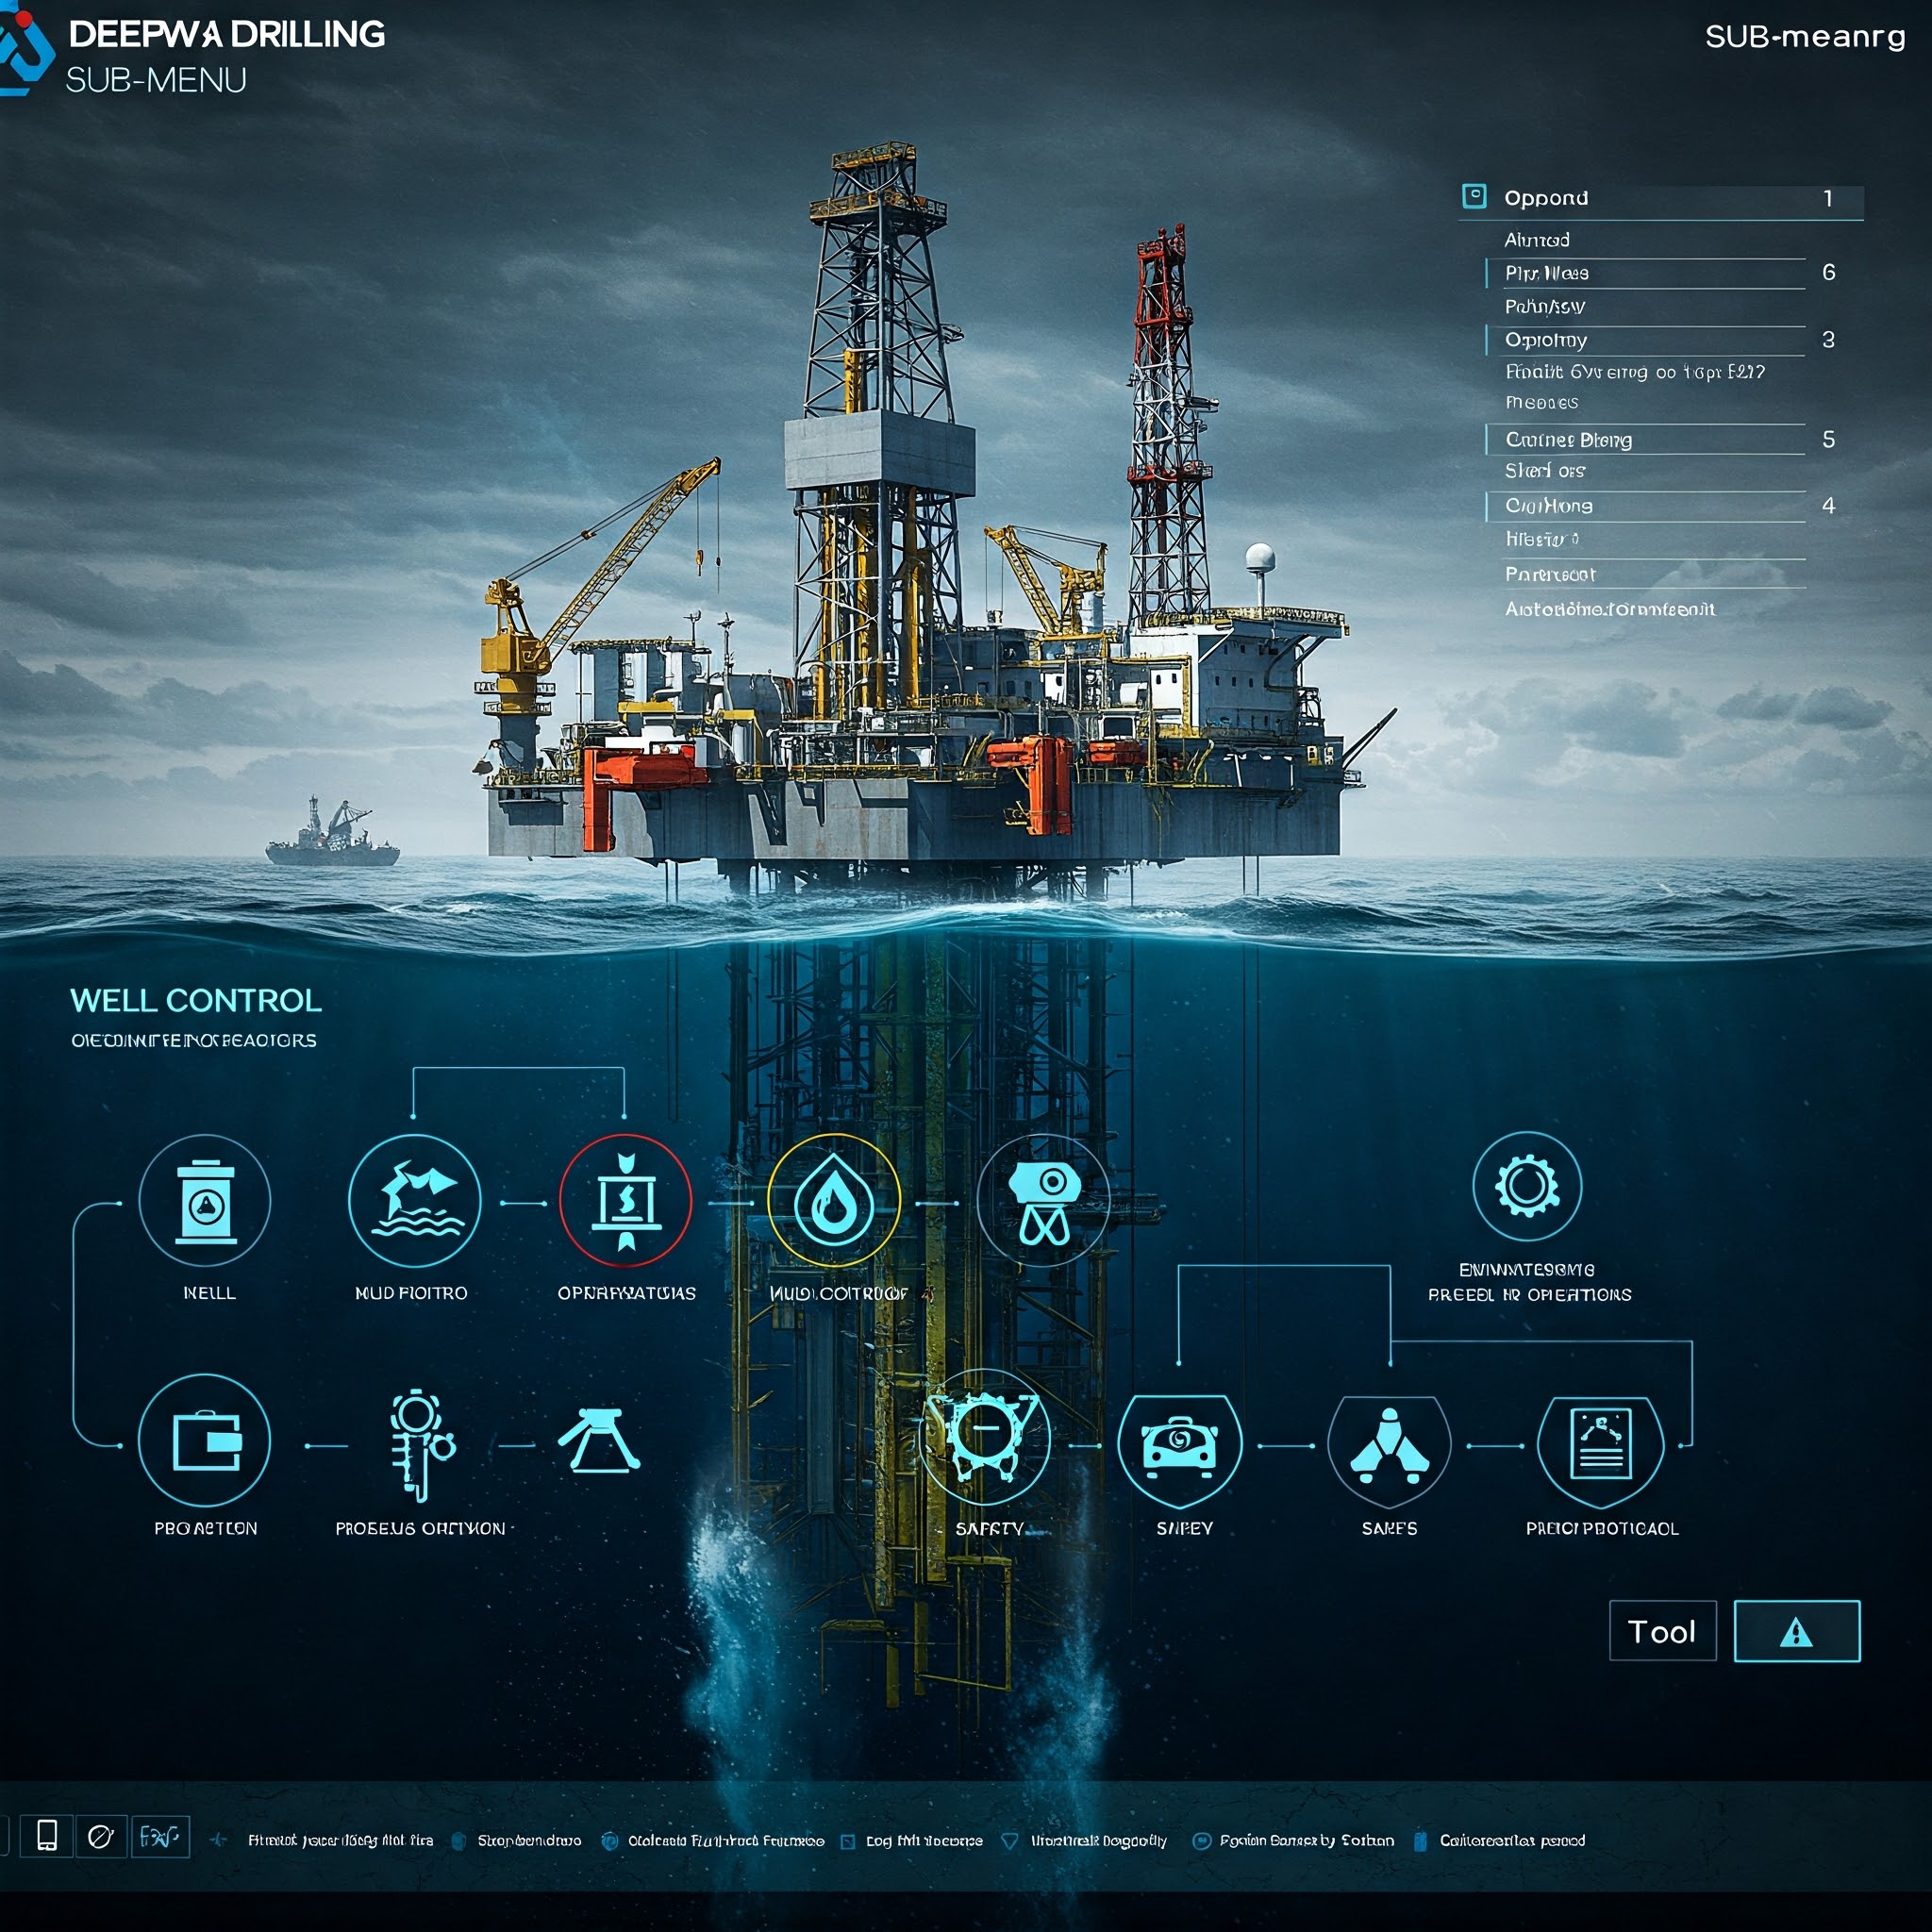Toggle the checkbox beside Oppond

click(1474, 197)
